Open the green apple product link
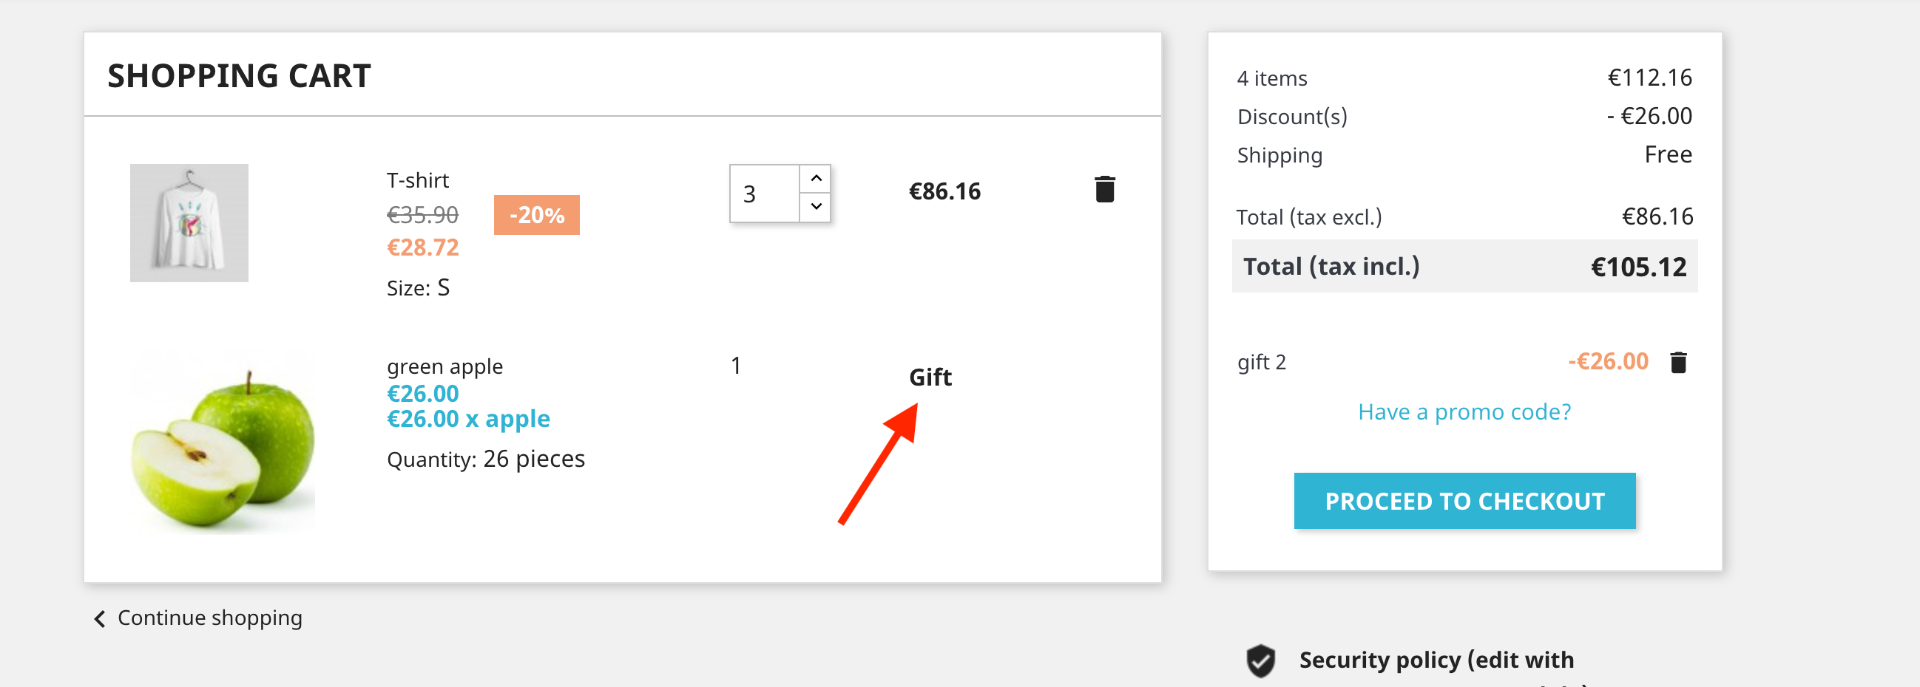Viewport: 1920px width, 687px height. click(445, 366)
